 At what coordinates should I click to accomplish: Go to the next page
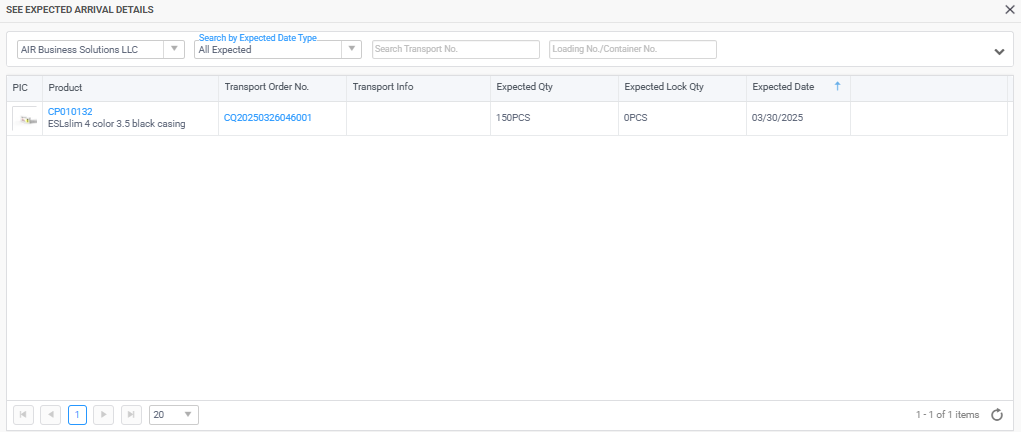click(103, 415)
